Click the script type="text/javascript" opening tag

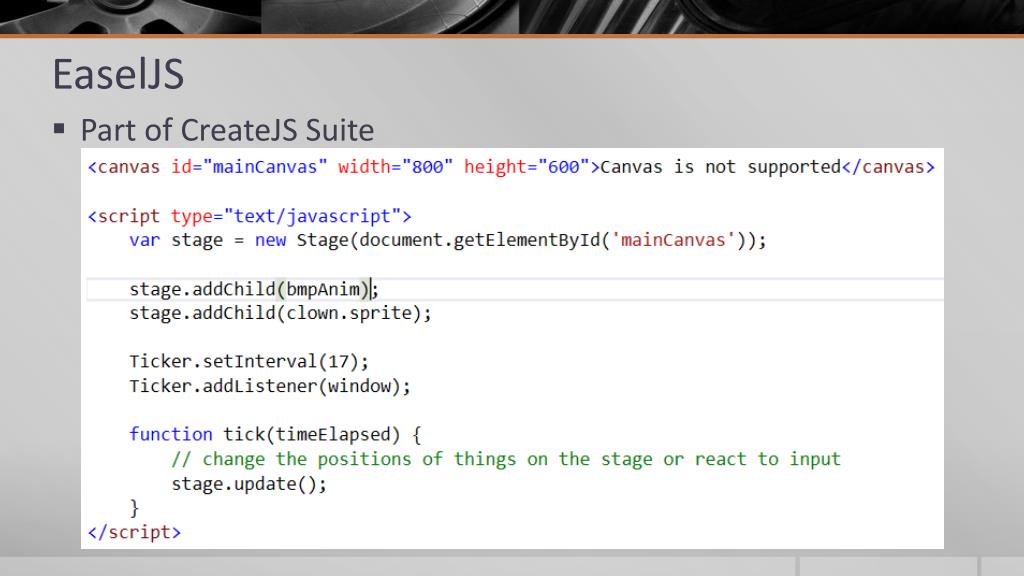point(249,216)
